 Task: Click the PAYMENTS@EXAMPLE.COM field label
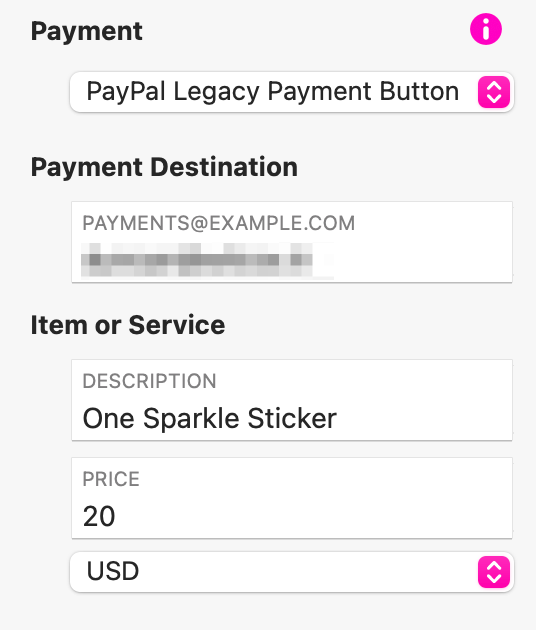click(x=219, y=223)
